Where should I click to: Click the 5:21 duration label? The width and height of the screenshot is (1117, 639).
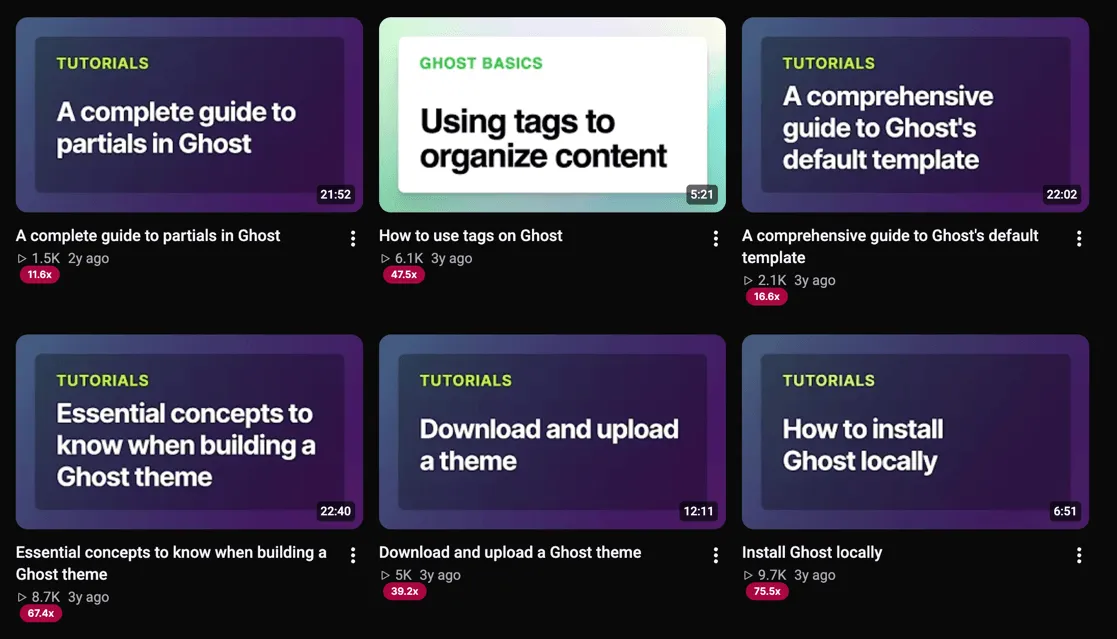[702, 194]
